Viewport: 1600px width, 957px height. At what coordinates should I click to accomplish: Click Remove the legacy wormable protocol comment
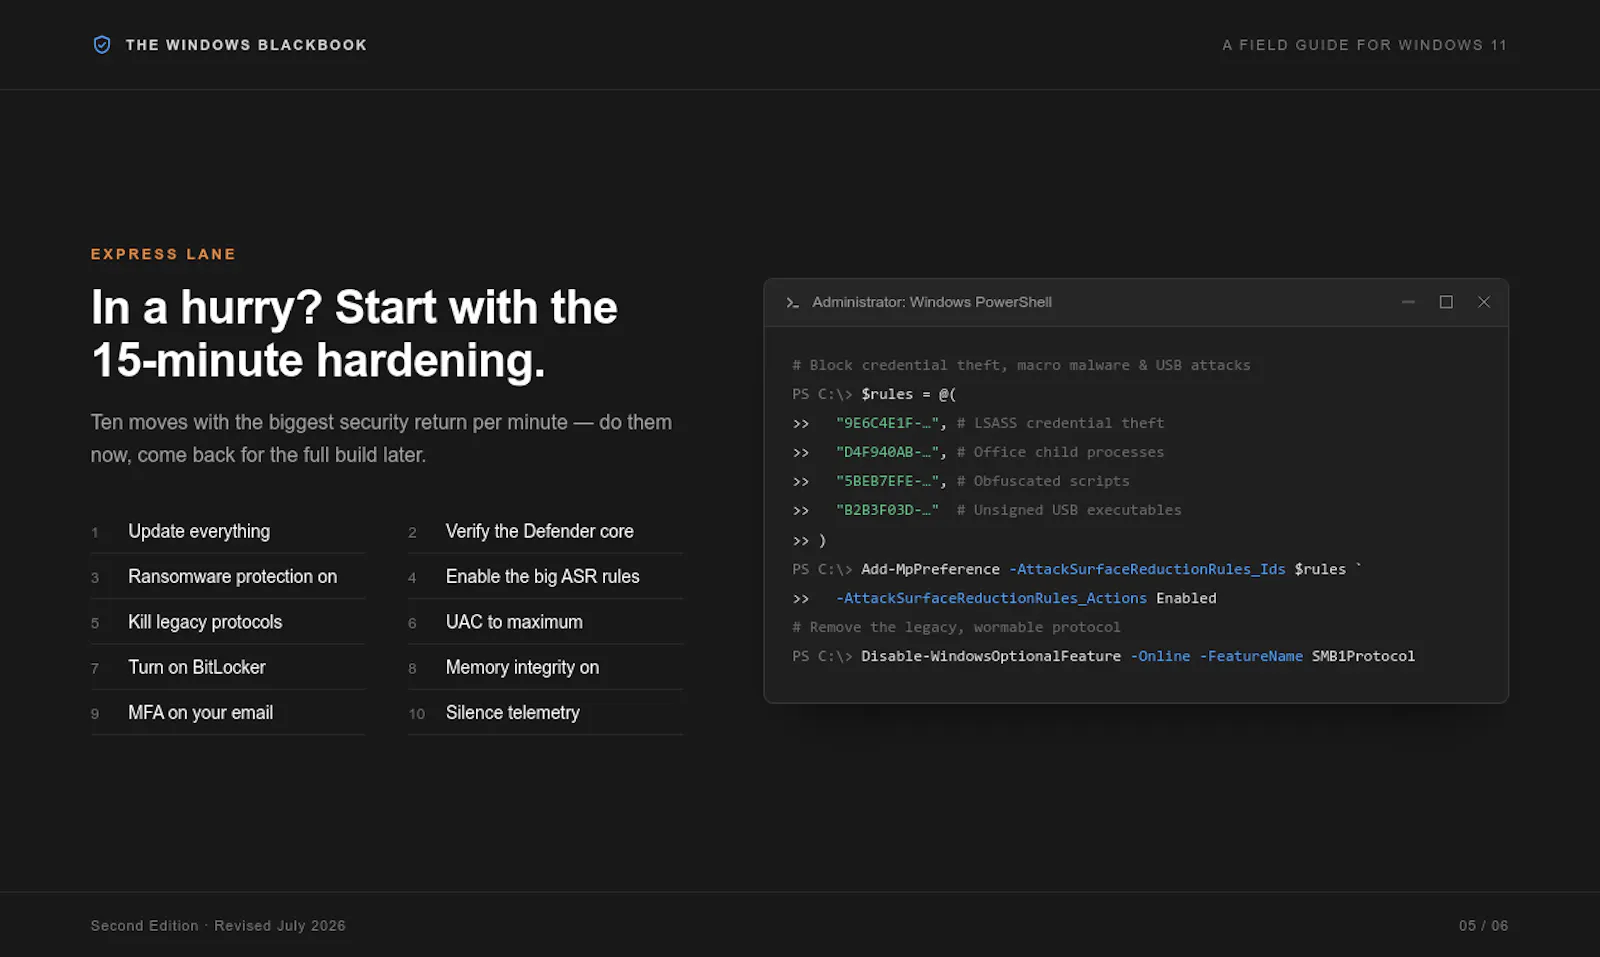pyautogui.click(x=956, y=627)
